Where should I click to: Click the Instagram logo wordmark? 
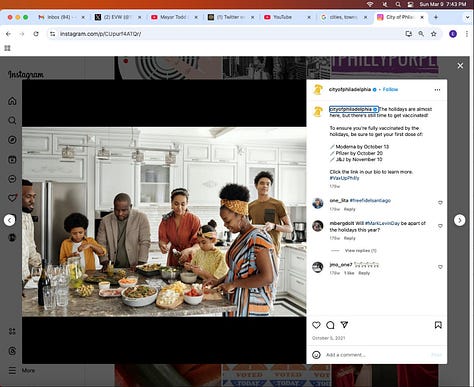click(26, 75)
